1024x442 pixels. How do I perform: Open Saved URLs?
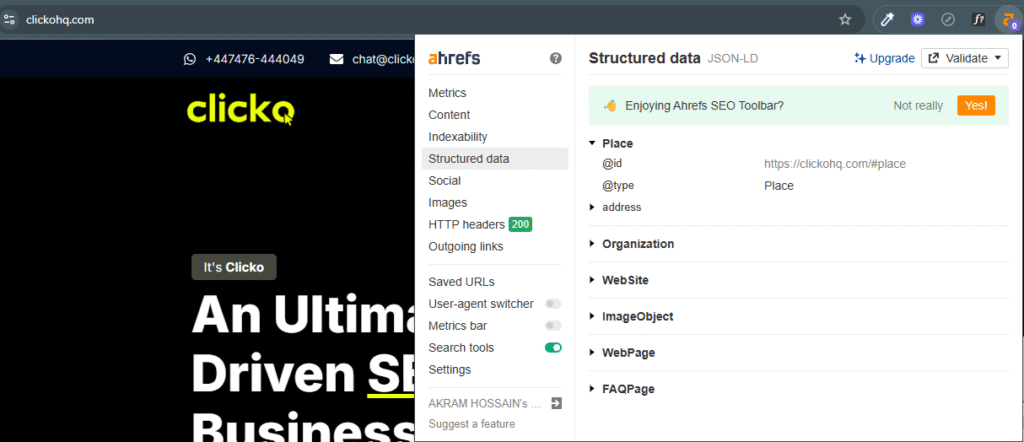tap(461, 282)
